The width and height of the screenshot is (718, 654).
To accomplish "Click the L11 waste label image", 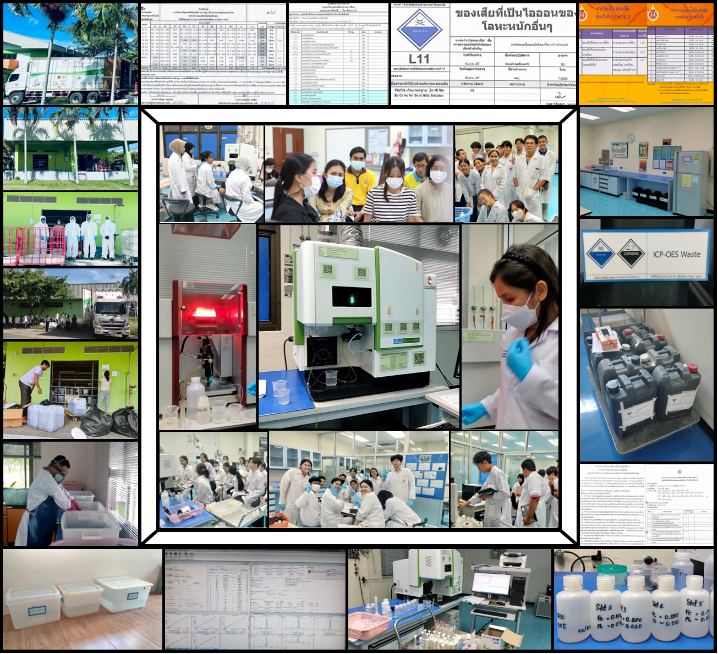I will coord(483,54).
